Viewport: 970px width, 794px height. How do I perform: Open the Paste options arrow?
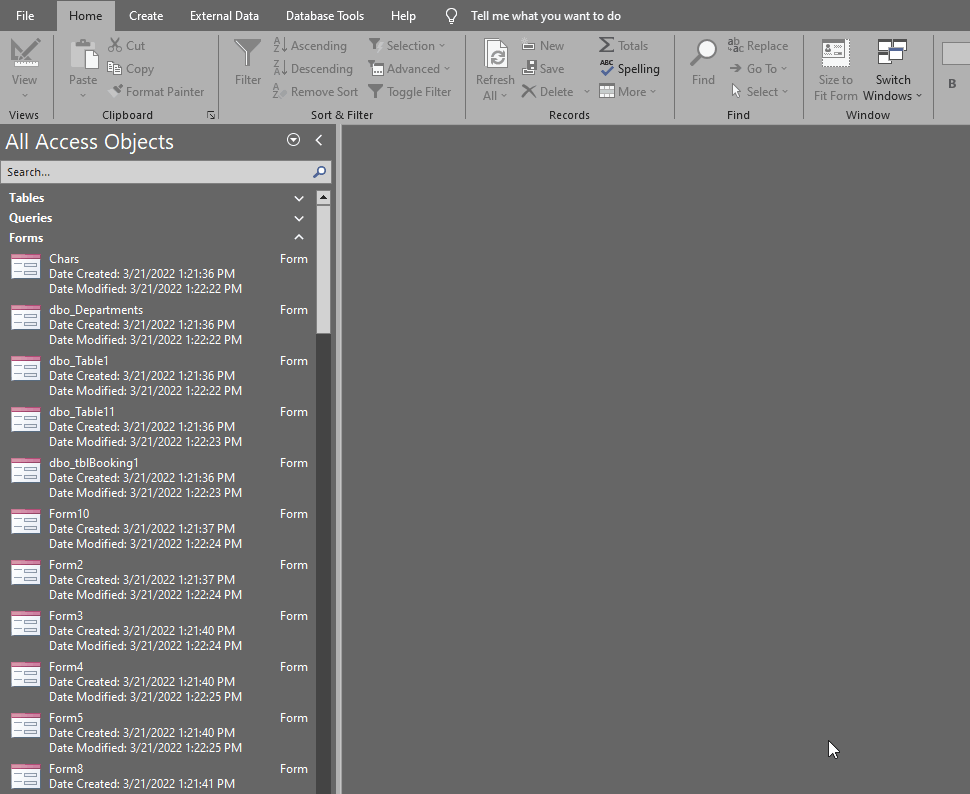83,95
